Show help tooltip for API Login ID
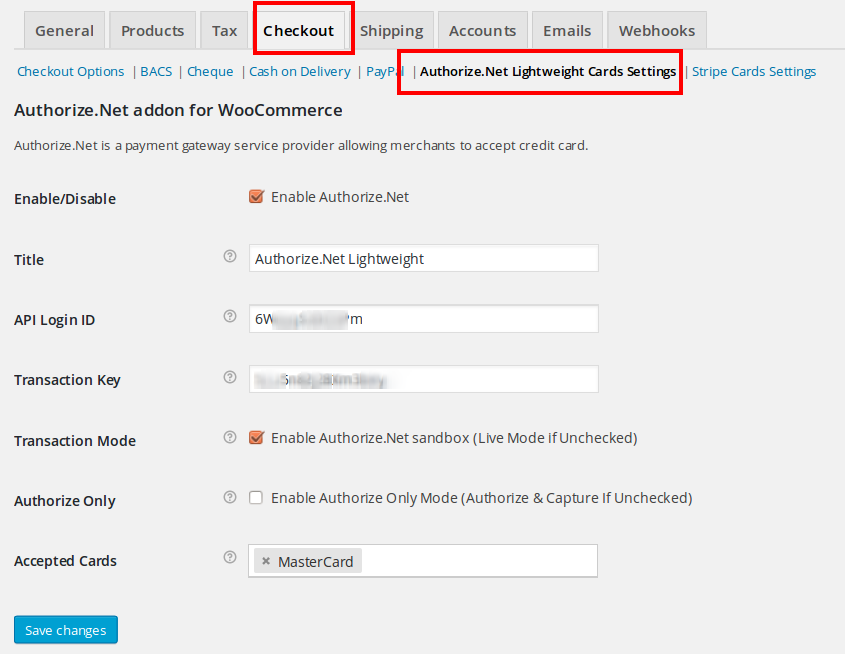The width and height of the screenshot is (845, 654). click(x=230, y=316)
